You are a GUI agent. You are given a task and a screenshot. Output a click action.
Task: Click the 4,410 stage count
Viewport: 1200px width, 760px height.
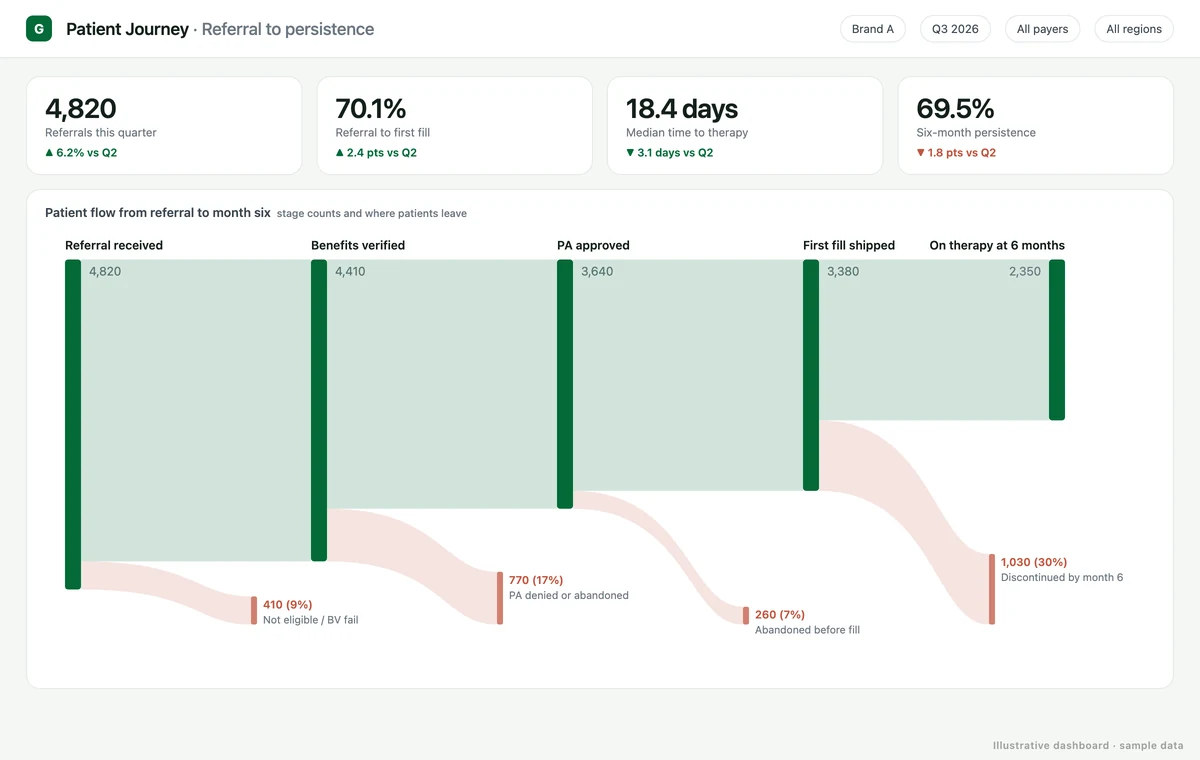[x=350, y=271]
